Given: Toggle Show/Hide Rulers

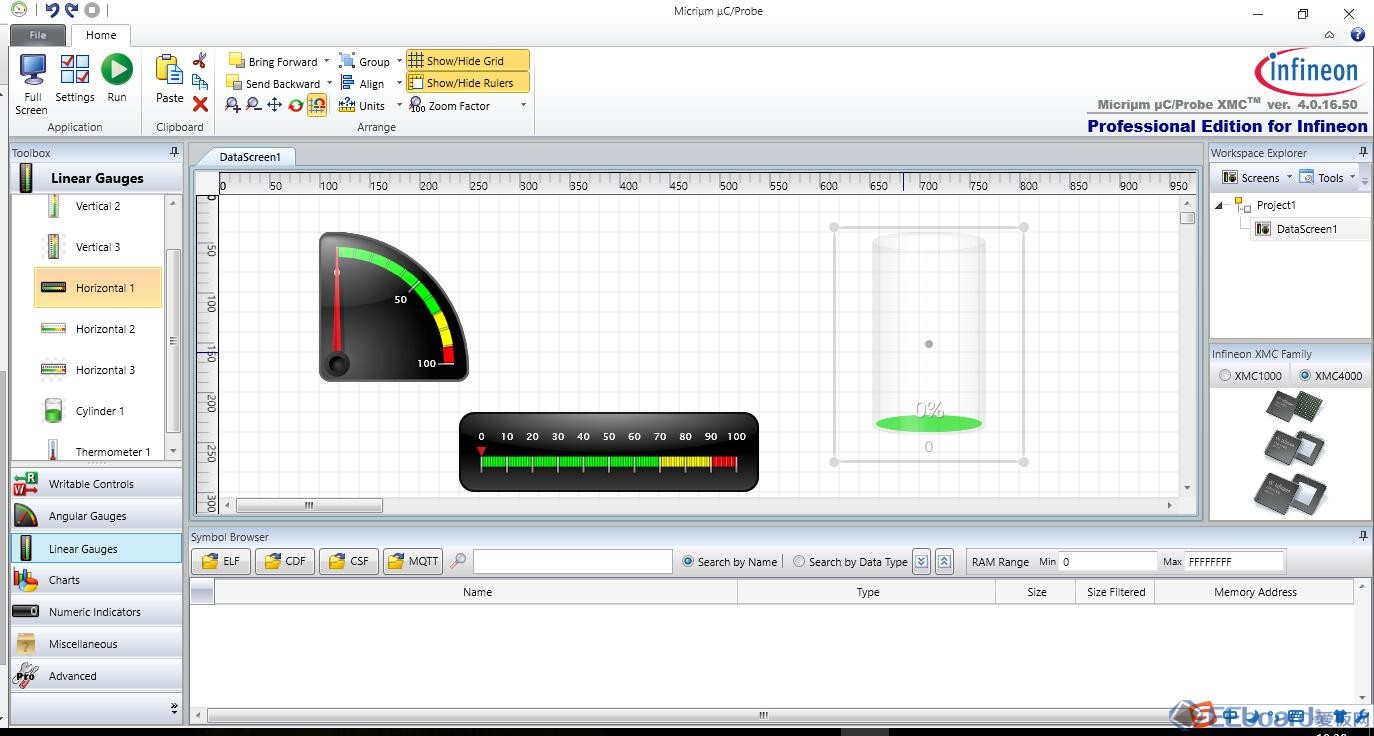Looking at the screenshot, I should tap(467, 83).
